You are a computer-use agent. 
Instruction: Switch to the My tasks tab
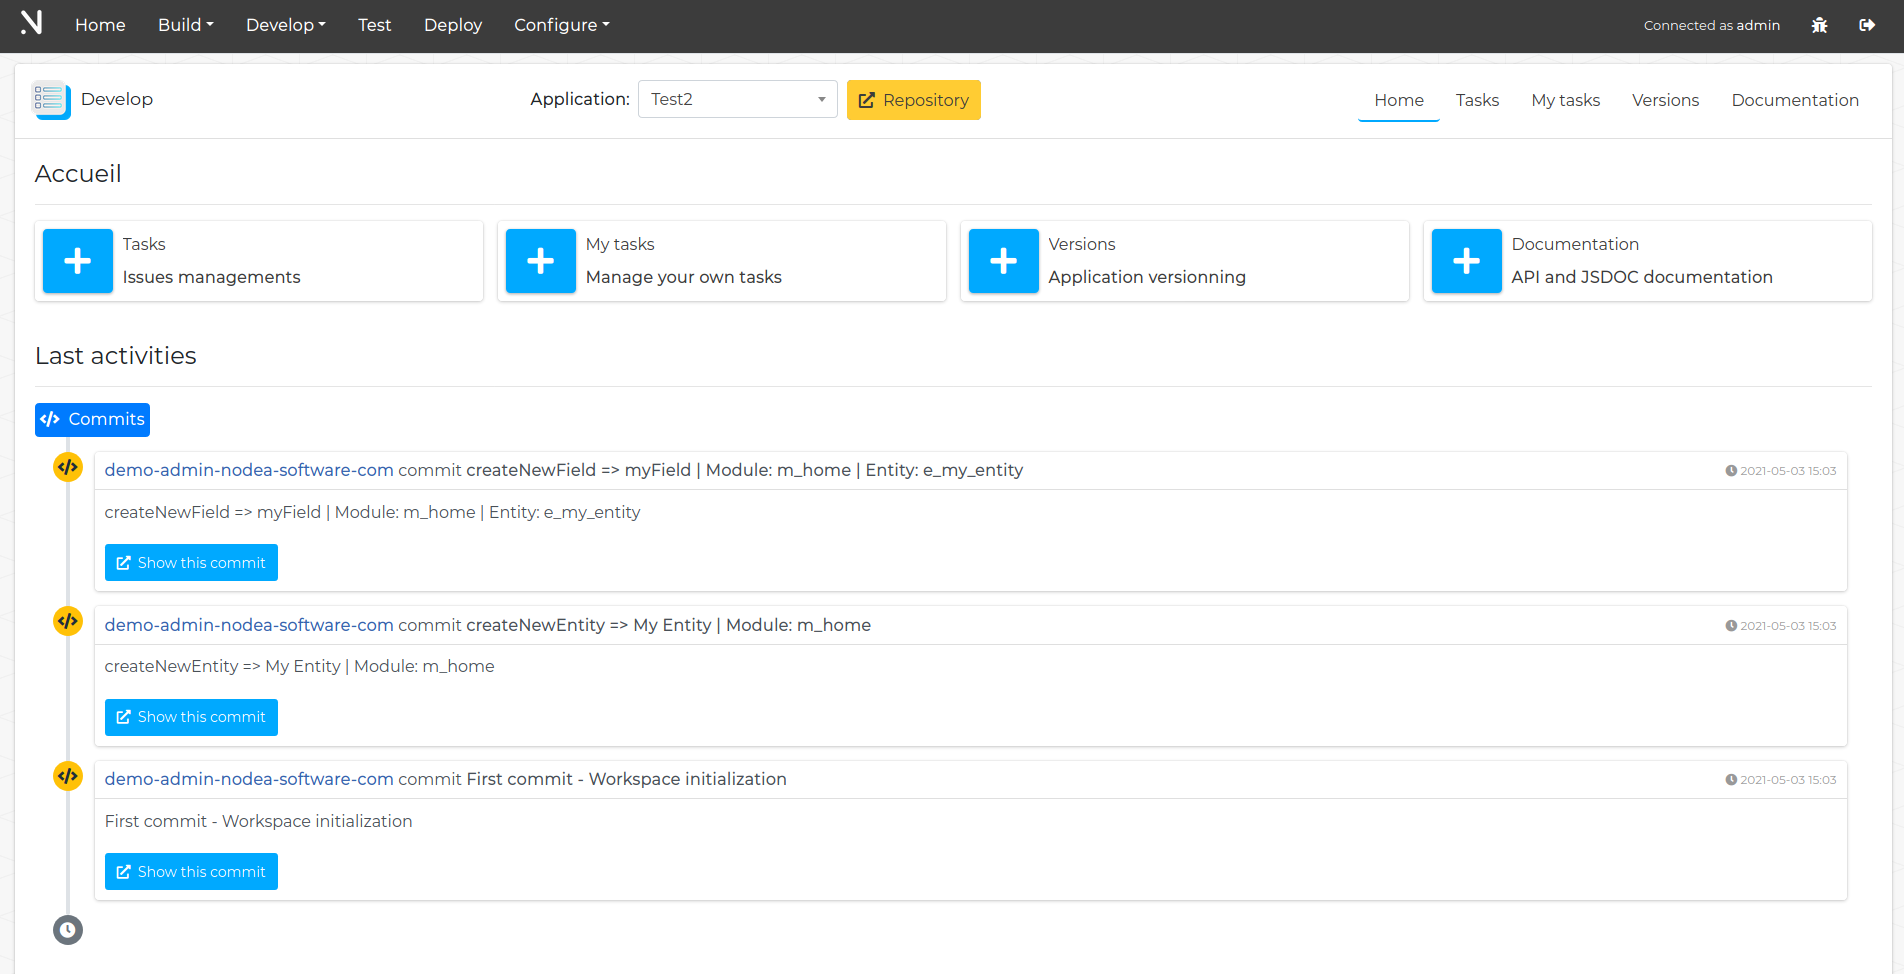click(x=1566, y=100)
